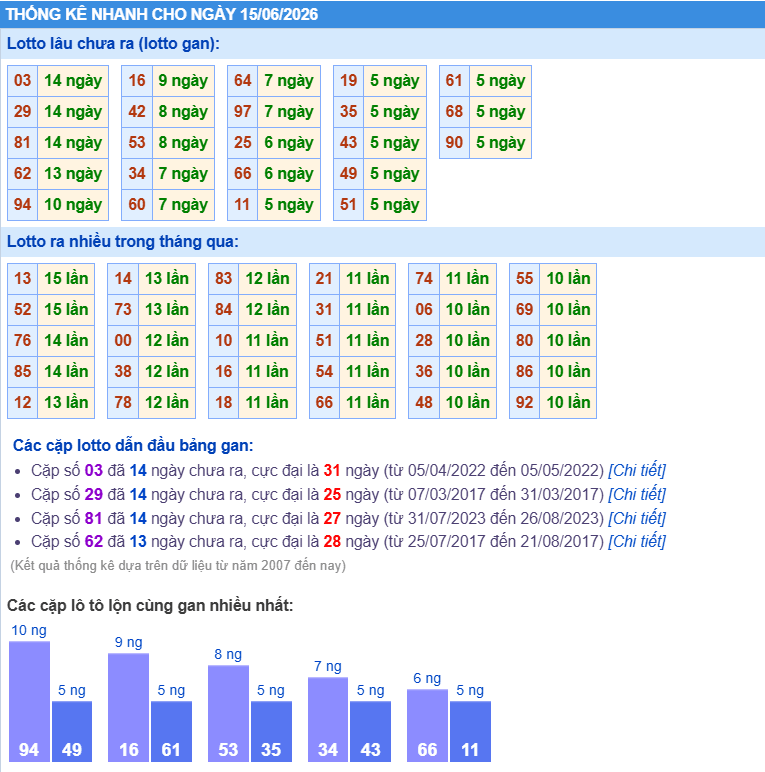Select number 83 in frequent lotto table

[223, 279]
